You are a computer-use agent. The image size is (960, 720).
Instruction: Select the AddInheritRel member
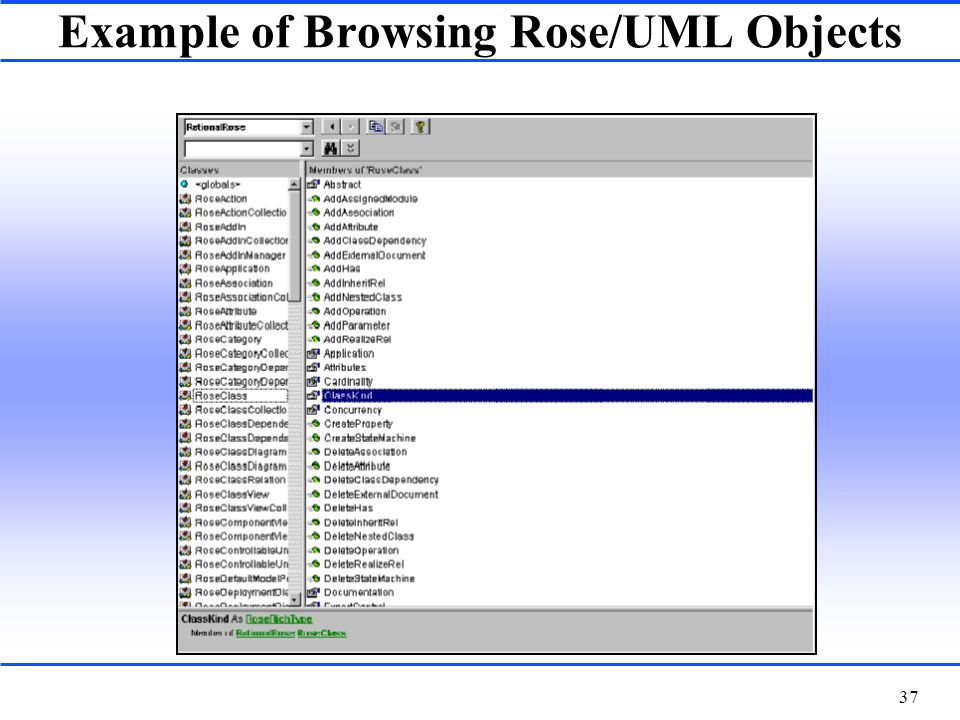tap(354, 283)
